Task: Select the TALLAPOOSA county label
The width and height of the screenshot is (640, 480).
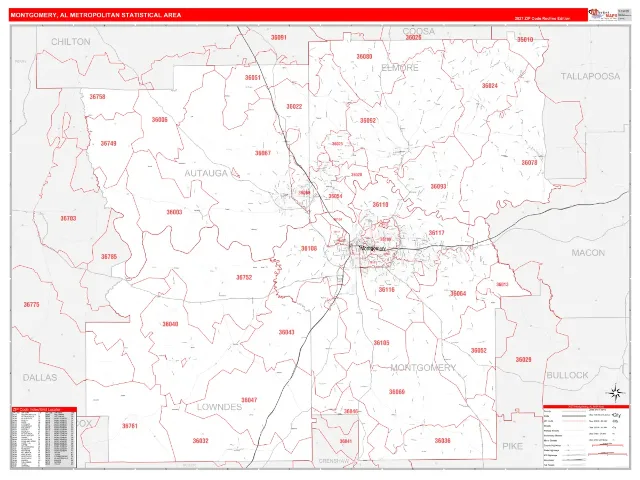Action: [590, 76]
